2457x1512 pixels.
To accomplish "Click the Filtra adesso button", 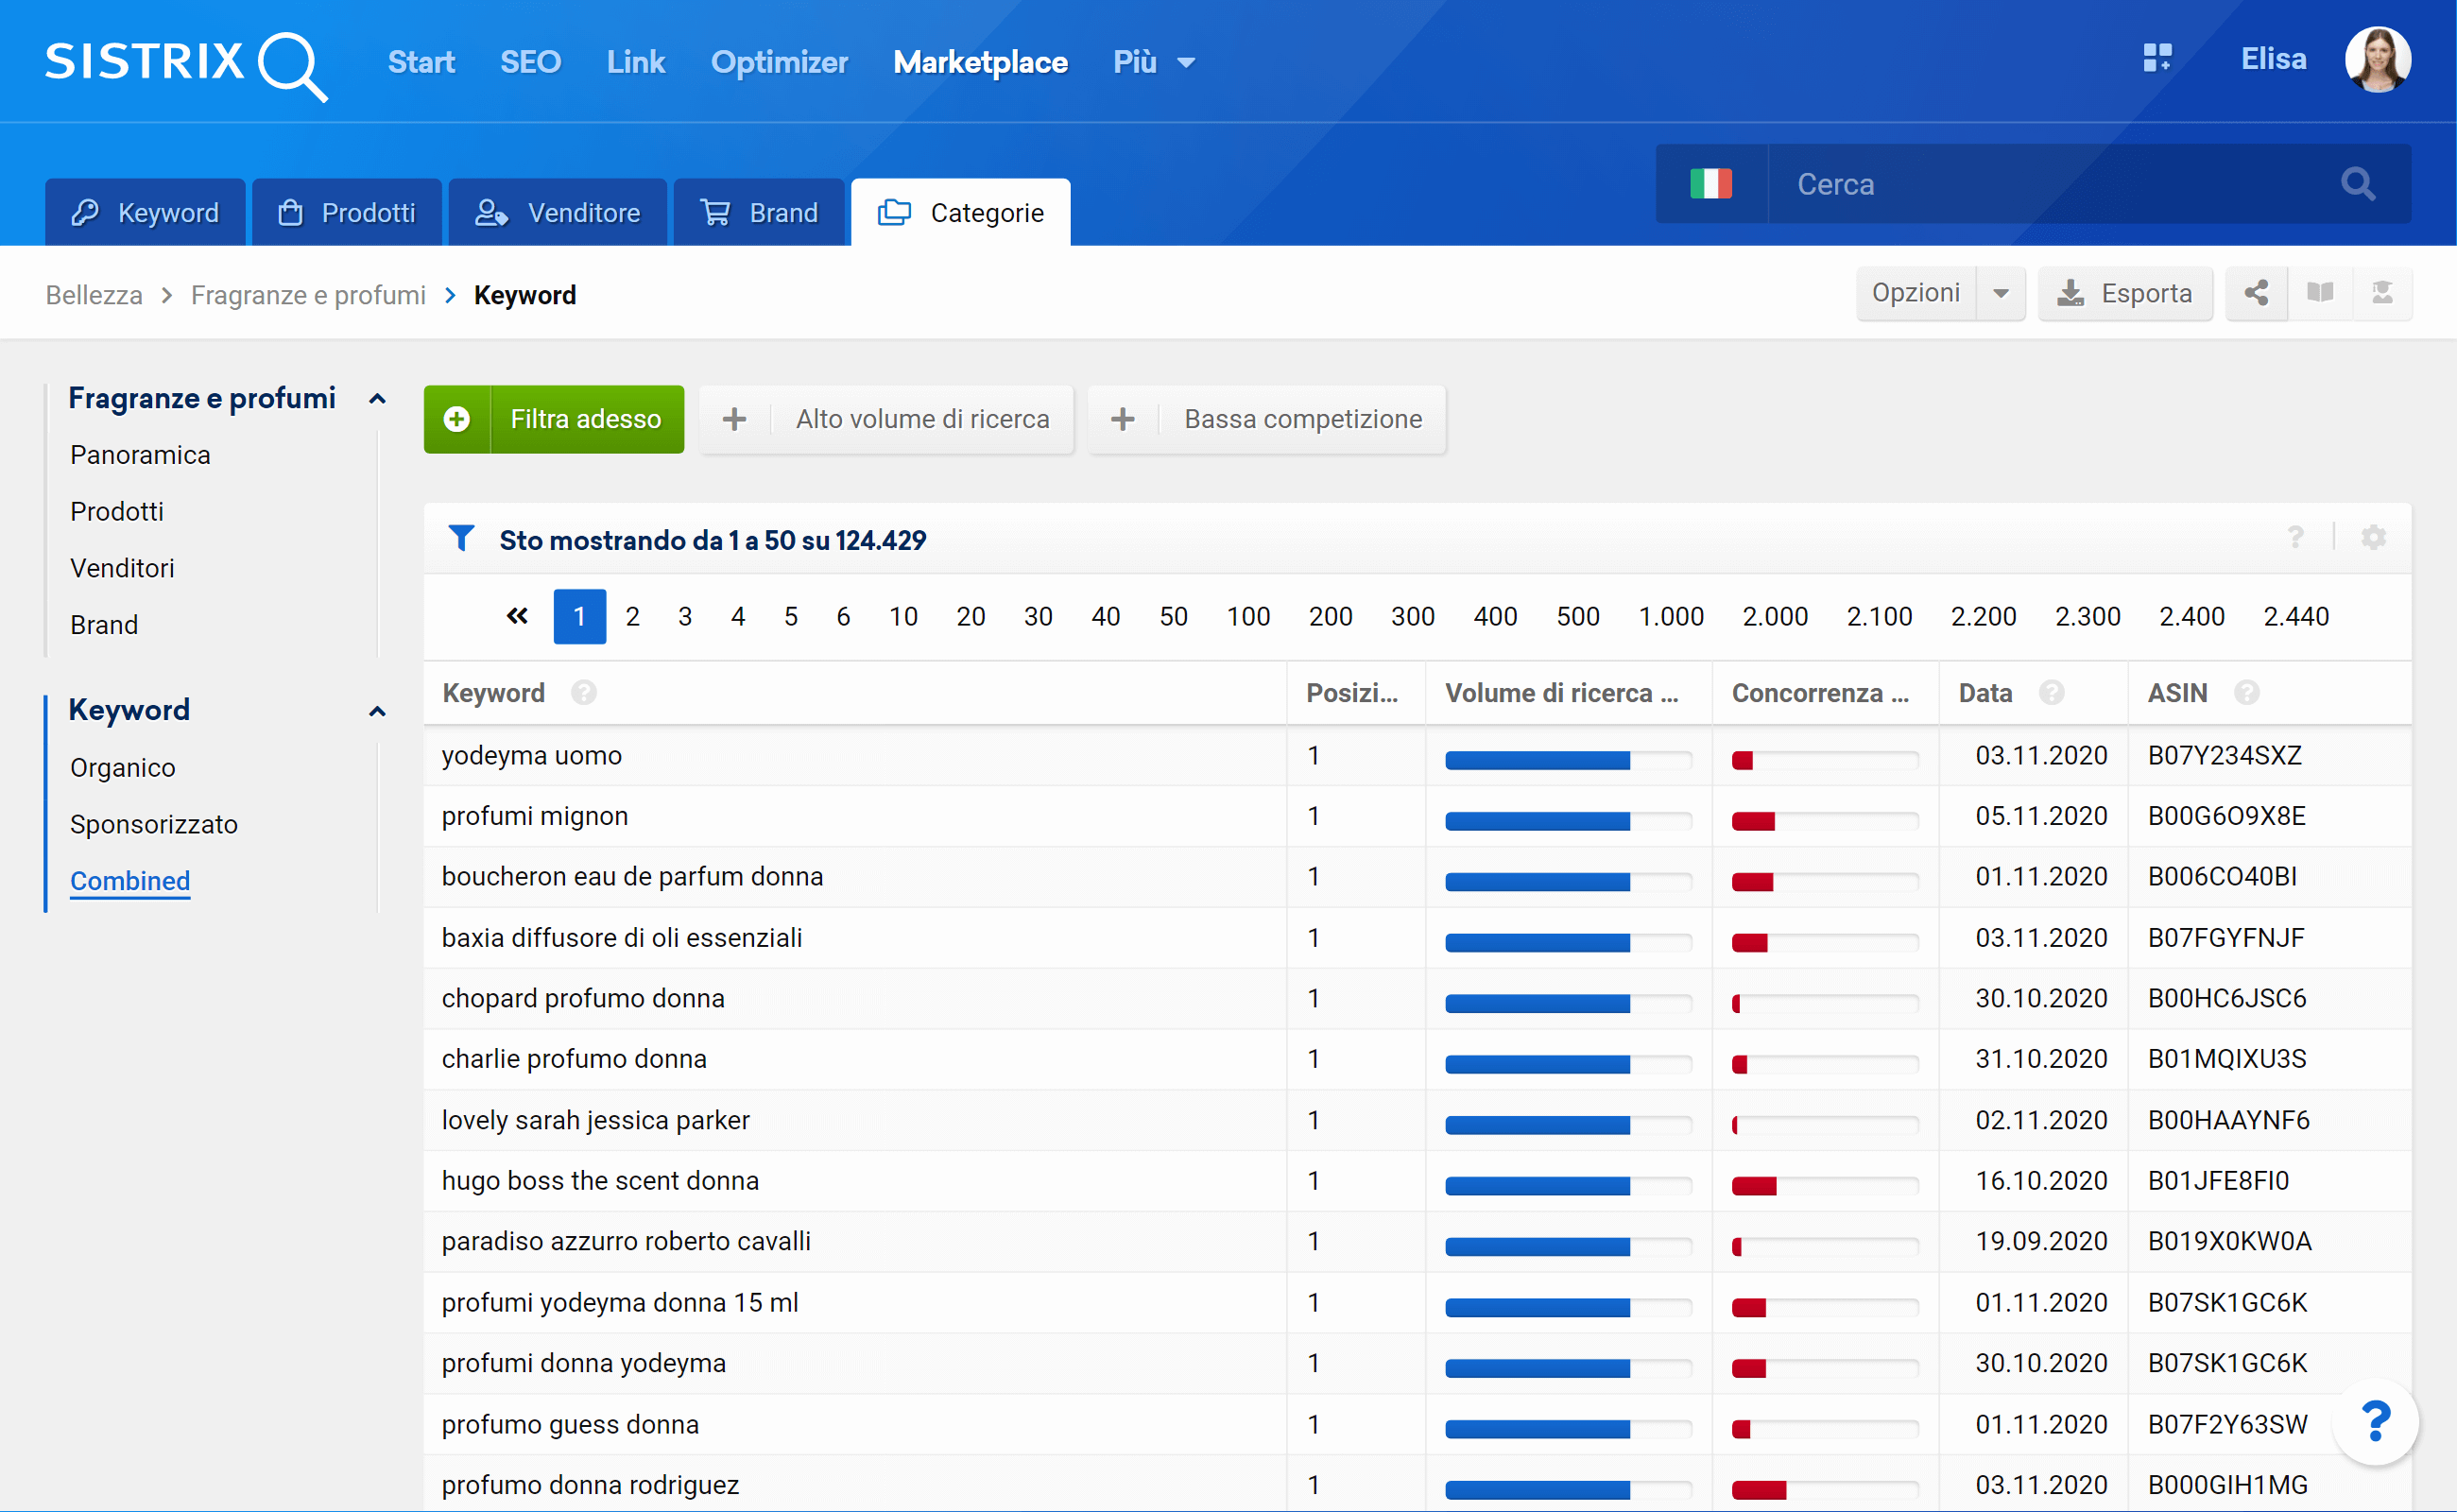I will [x=554, y=419].
